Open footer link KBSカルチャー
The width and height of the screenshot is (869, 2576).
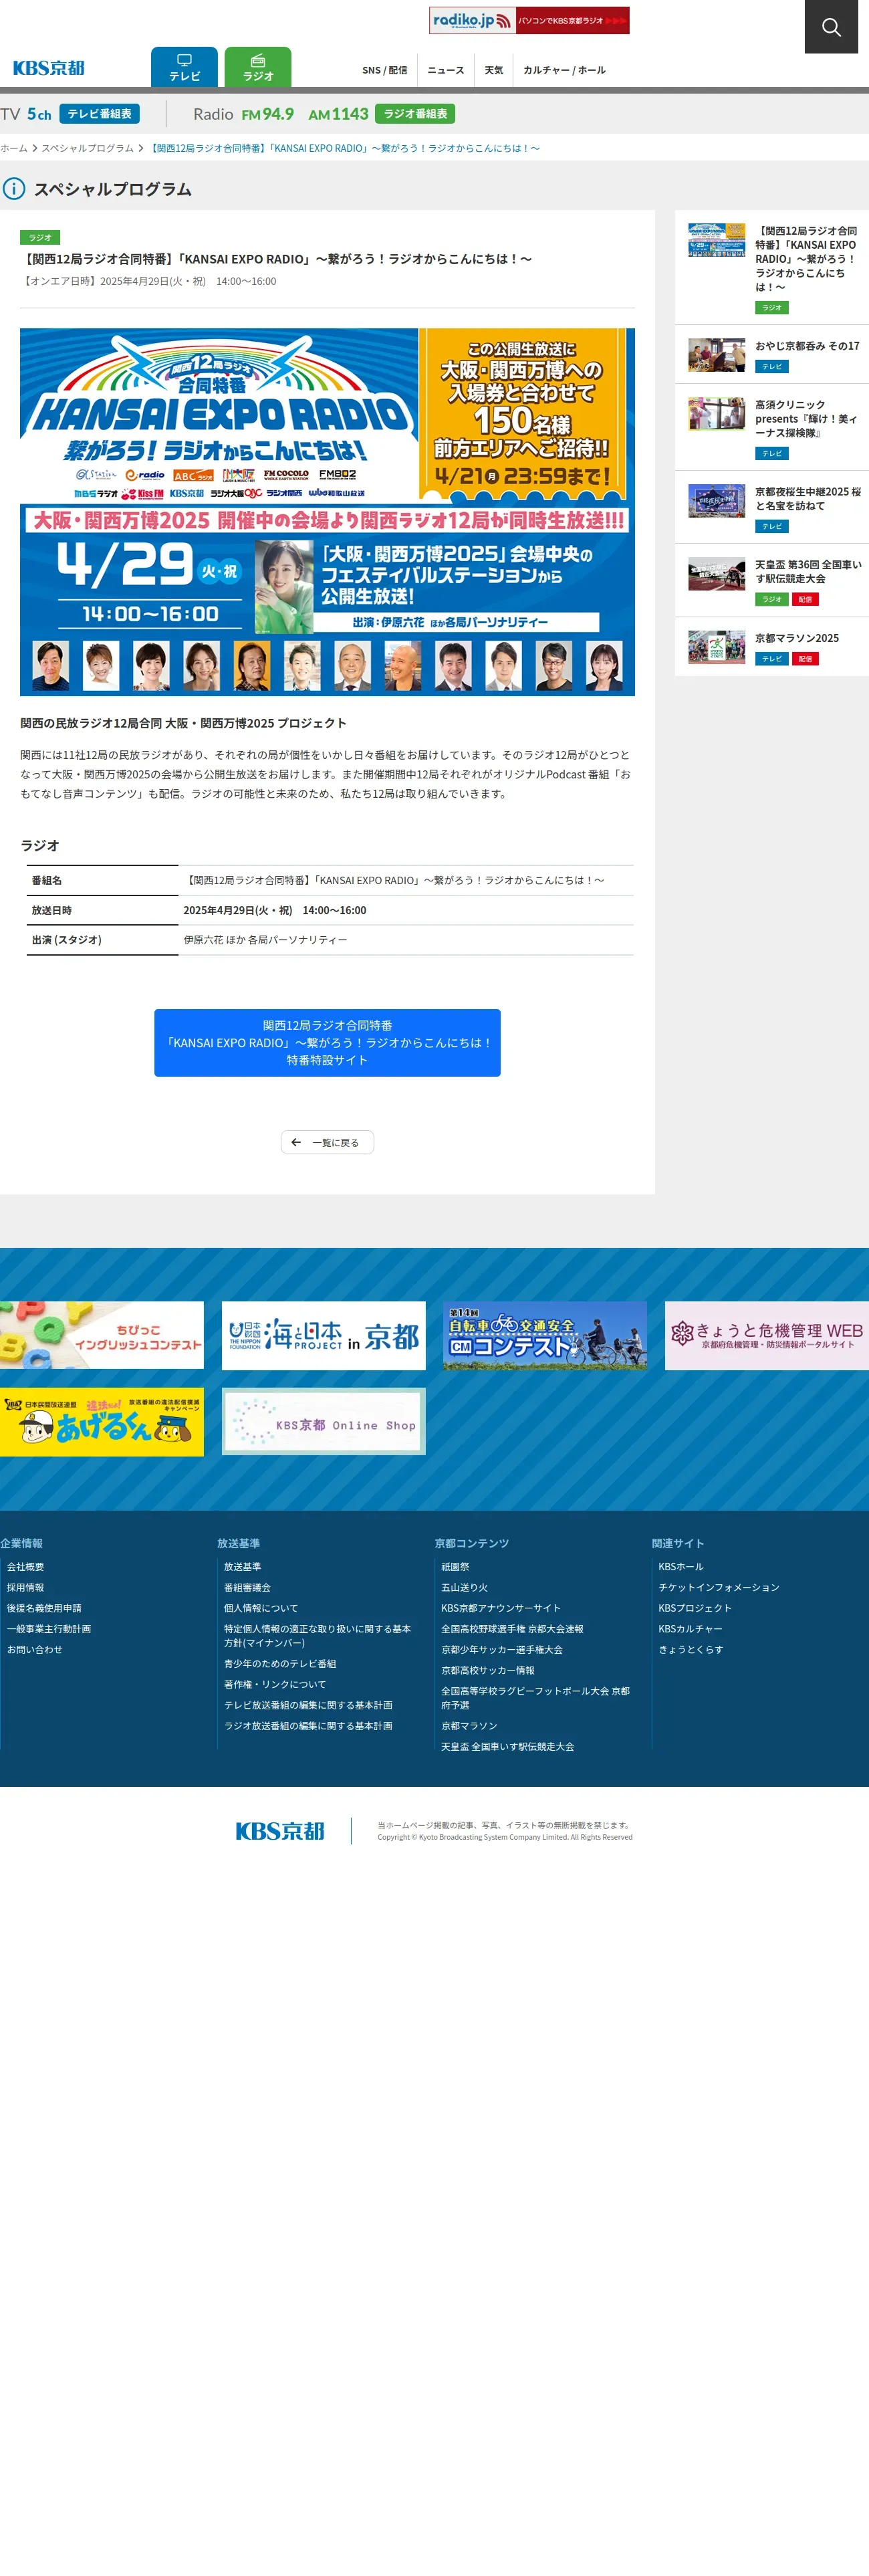pyautogui.click(x=690, y=1630)
